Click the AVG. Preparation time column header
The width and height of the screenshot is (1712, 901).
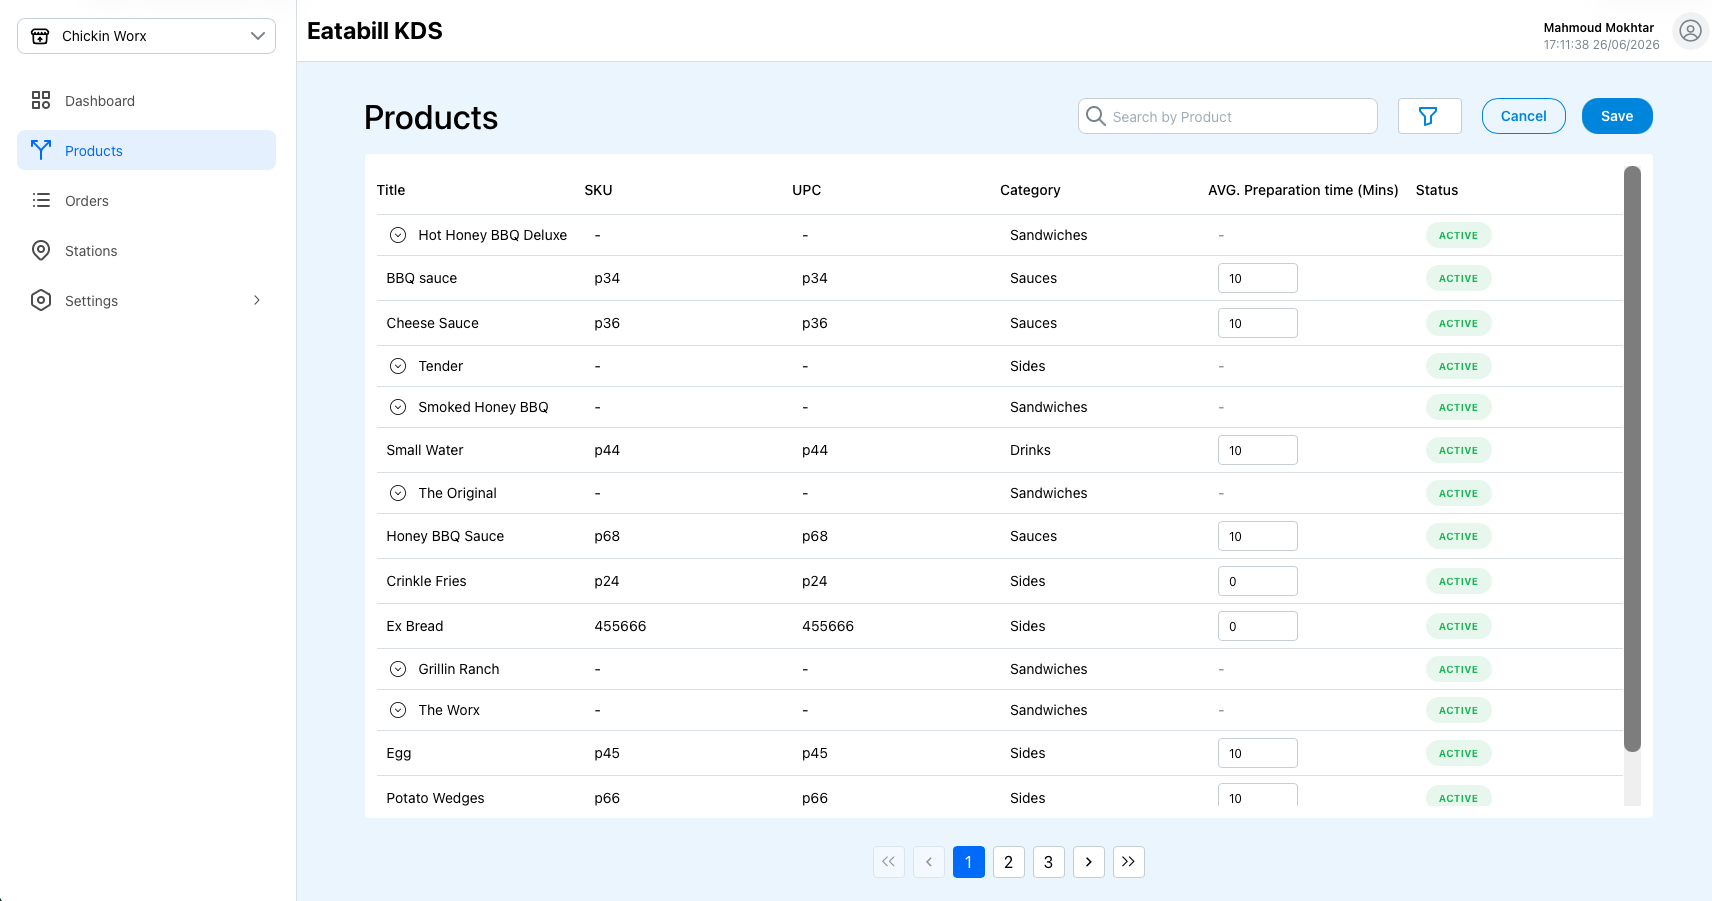[1303, 190]
